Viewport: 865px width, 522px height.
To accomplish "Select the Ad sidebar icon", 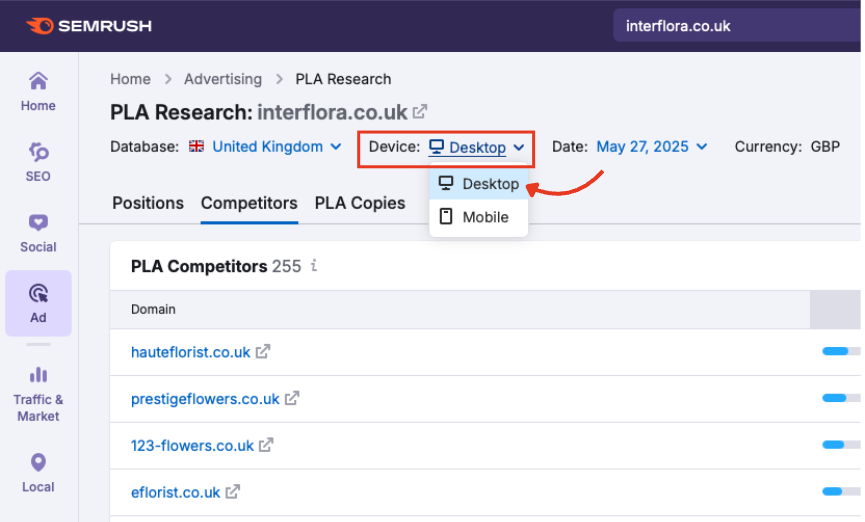I will 38,302.
